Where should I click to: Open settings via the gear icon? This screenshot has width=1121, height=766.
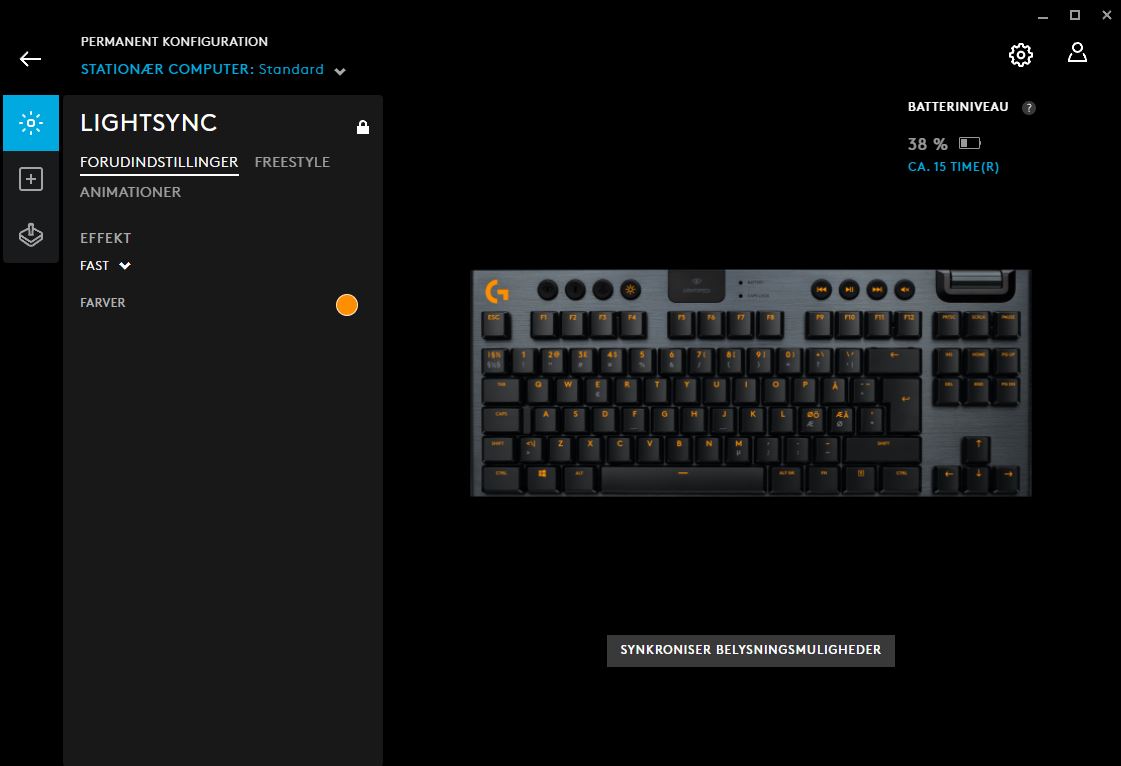(x=1021, y=55)
